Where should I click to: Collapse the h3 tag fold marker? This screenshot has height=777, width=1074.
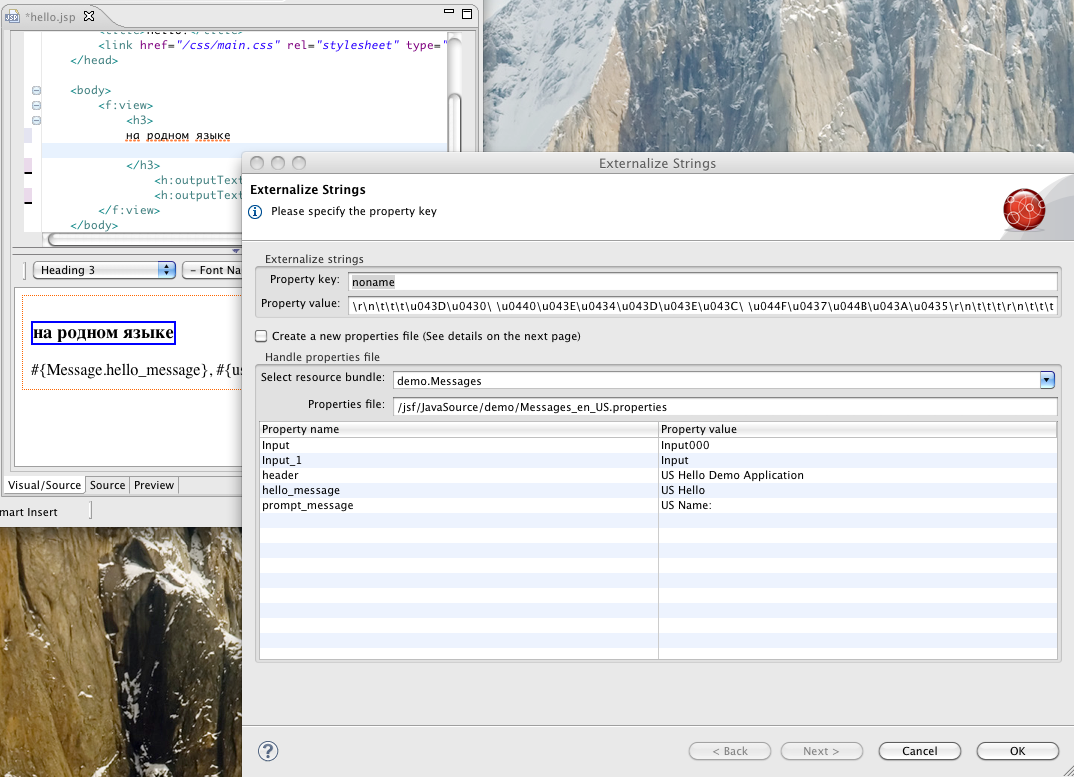pos(37,120)
